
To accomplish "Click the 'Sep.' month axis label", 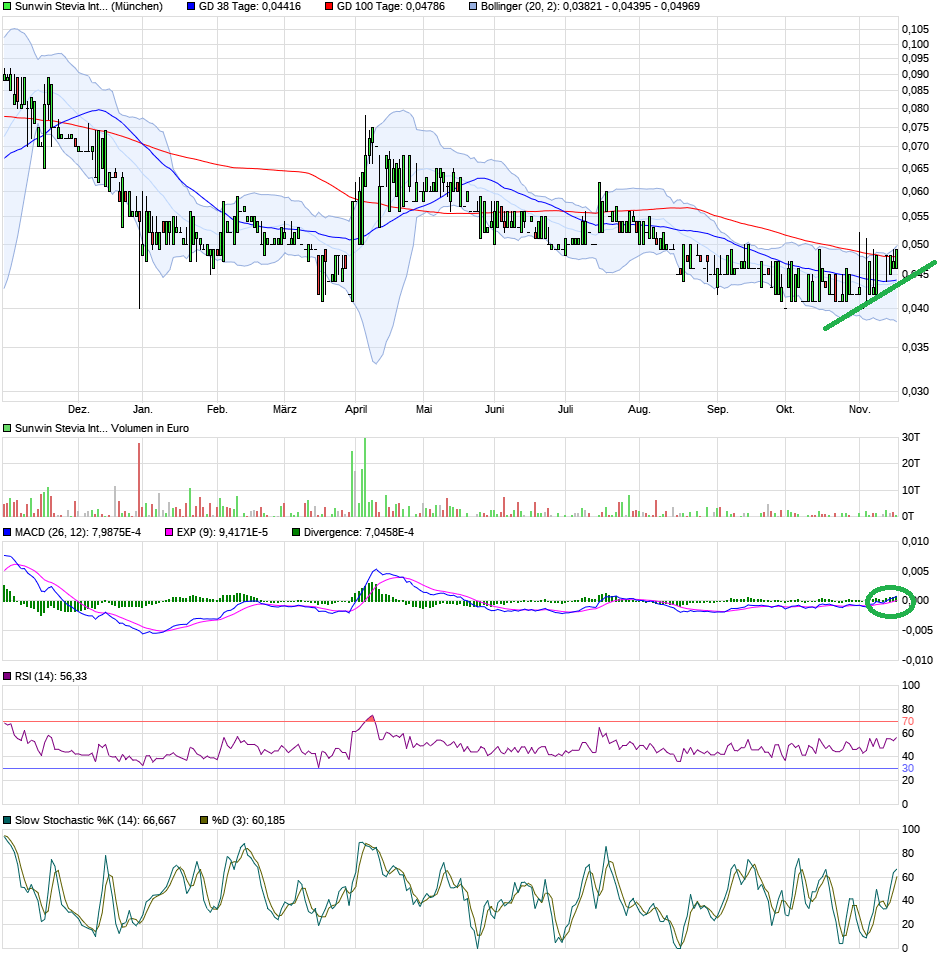I will click(x=718, y=409).
